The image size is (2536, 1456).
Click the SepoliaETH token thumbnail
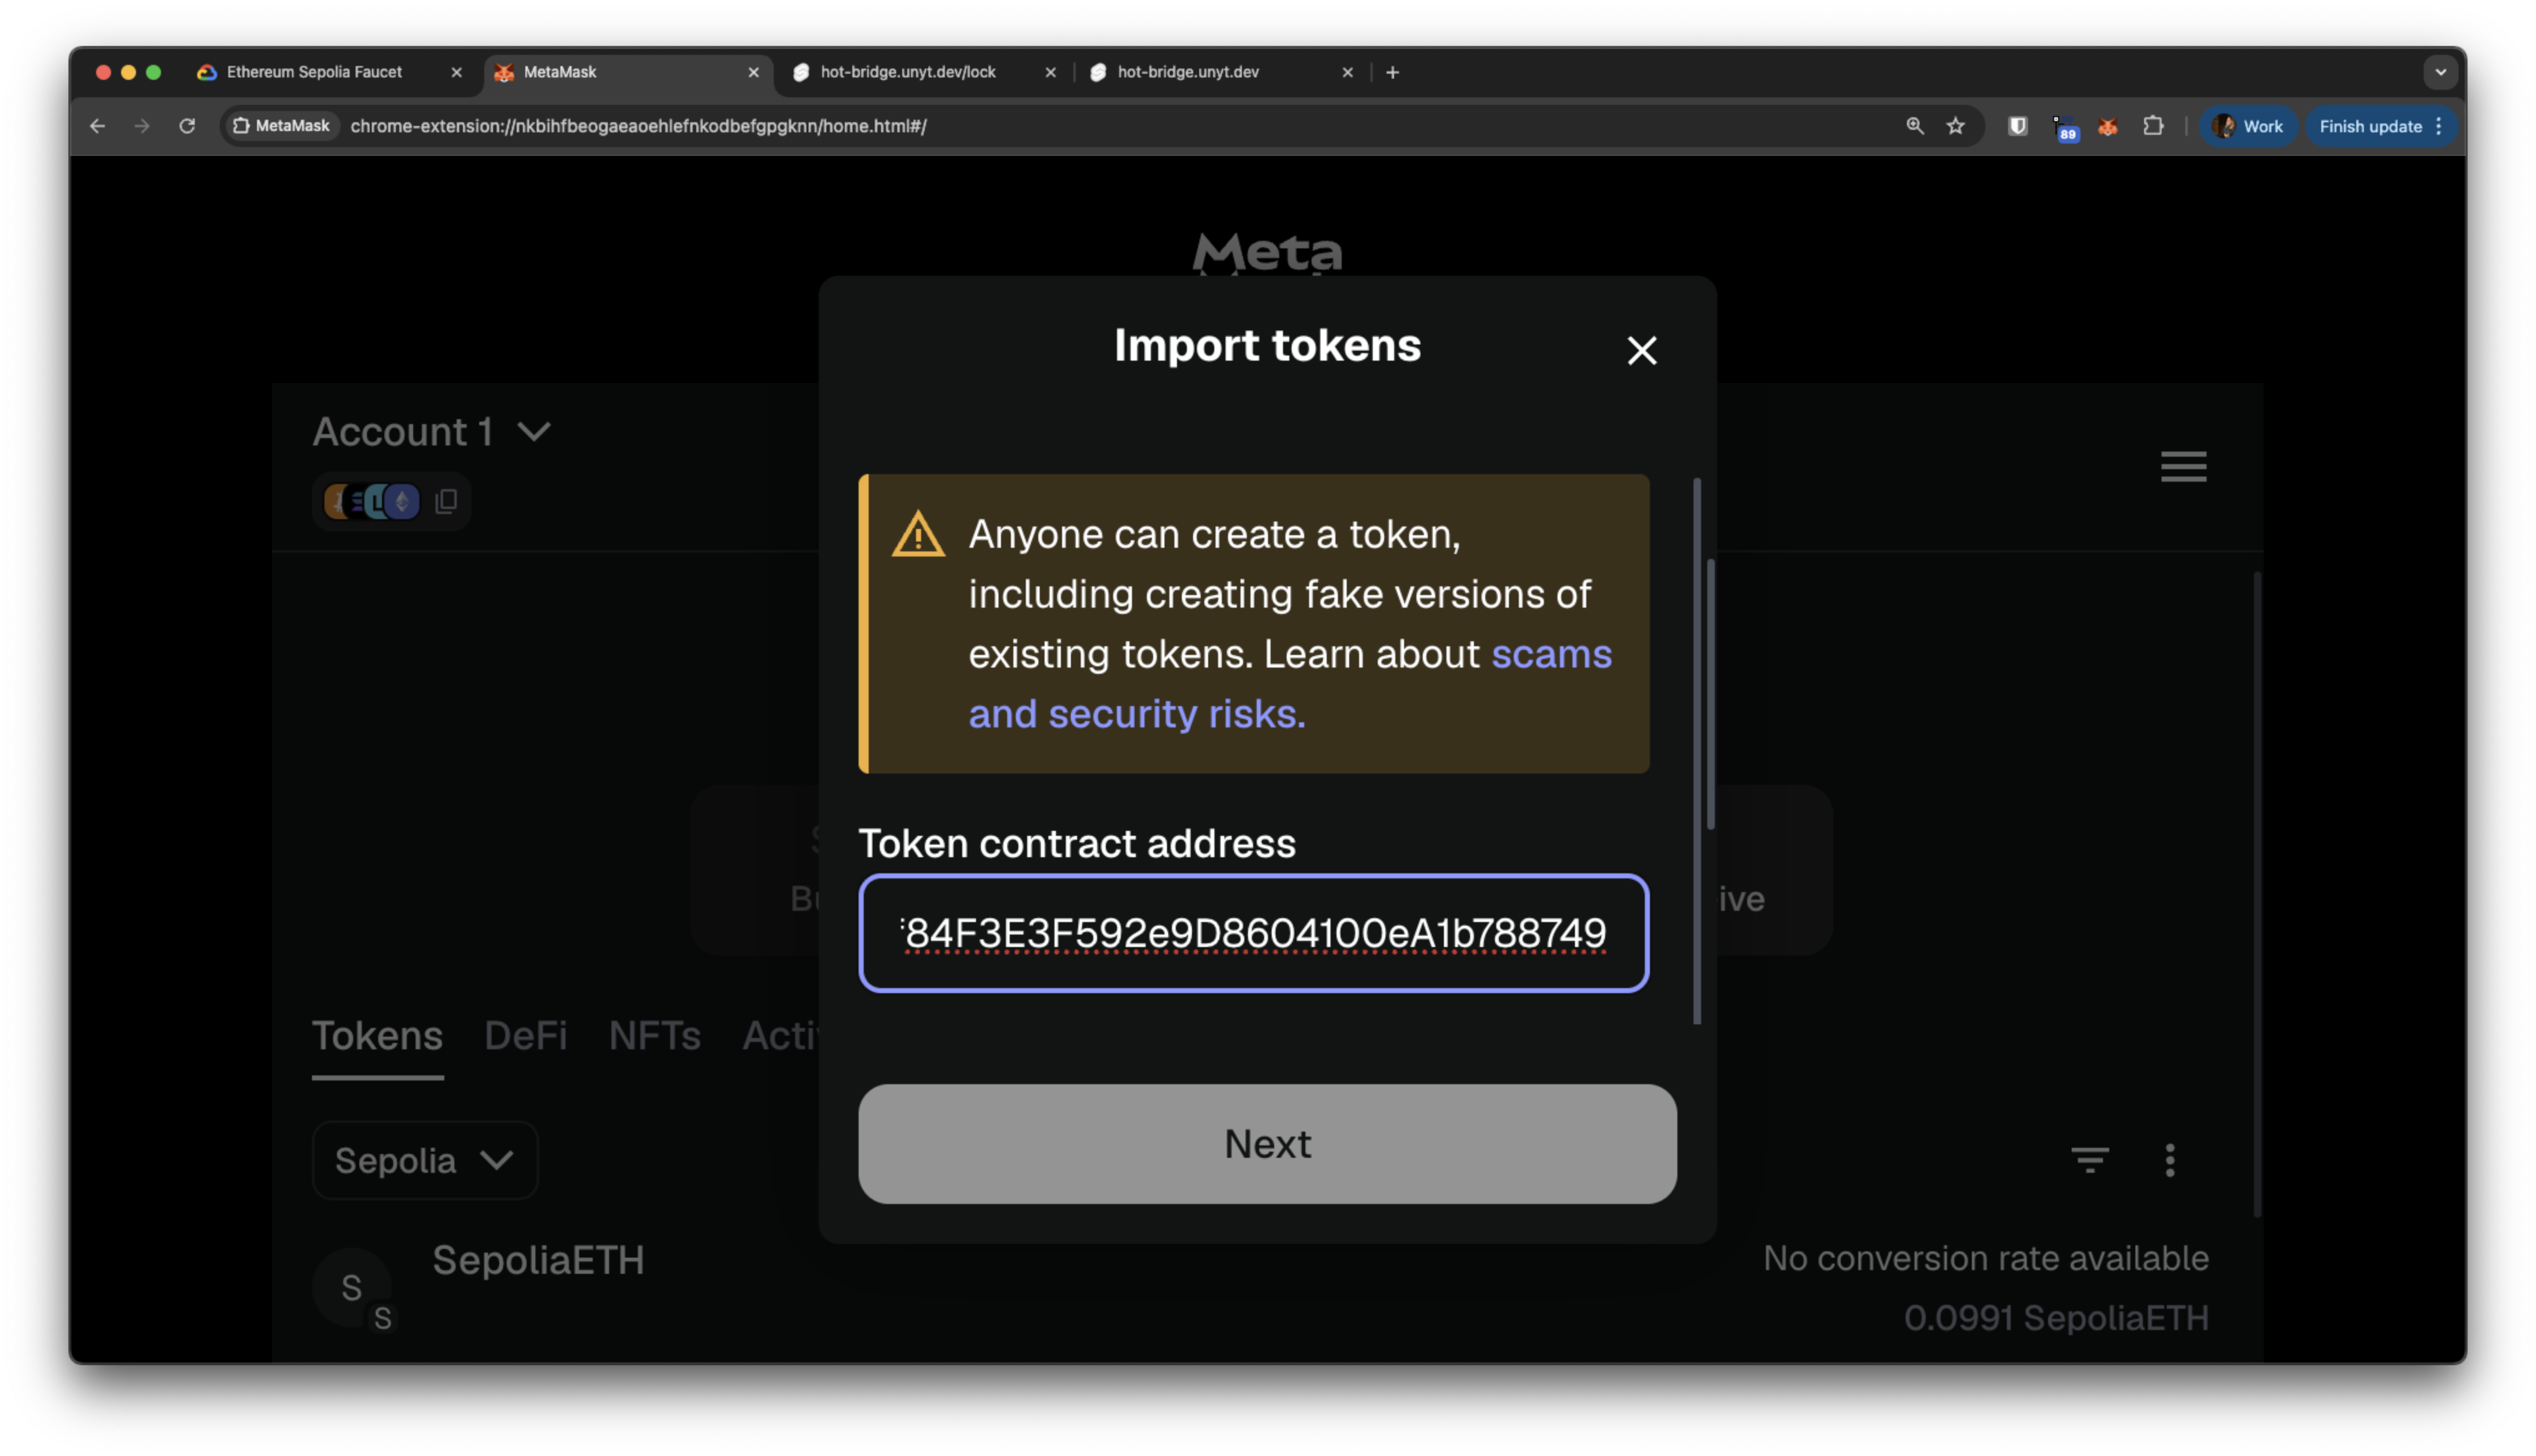[352, 1289]
